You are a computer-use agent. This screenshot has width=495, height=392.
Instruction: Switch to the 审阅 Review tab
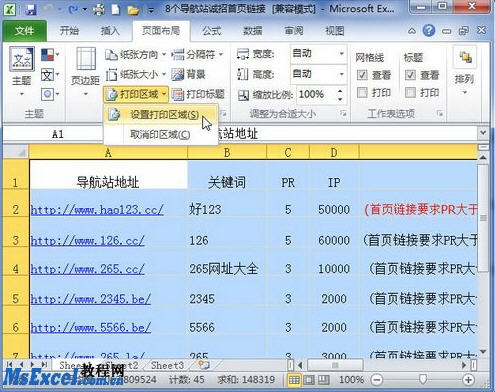[294, 31]
